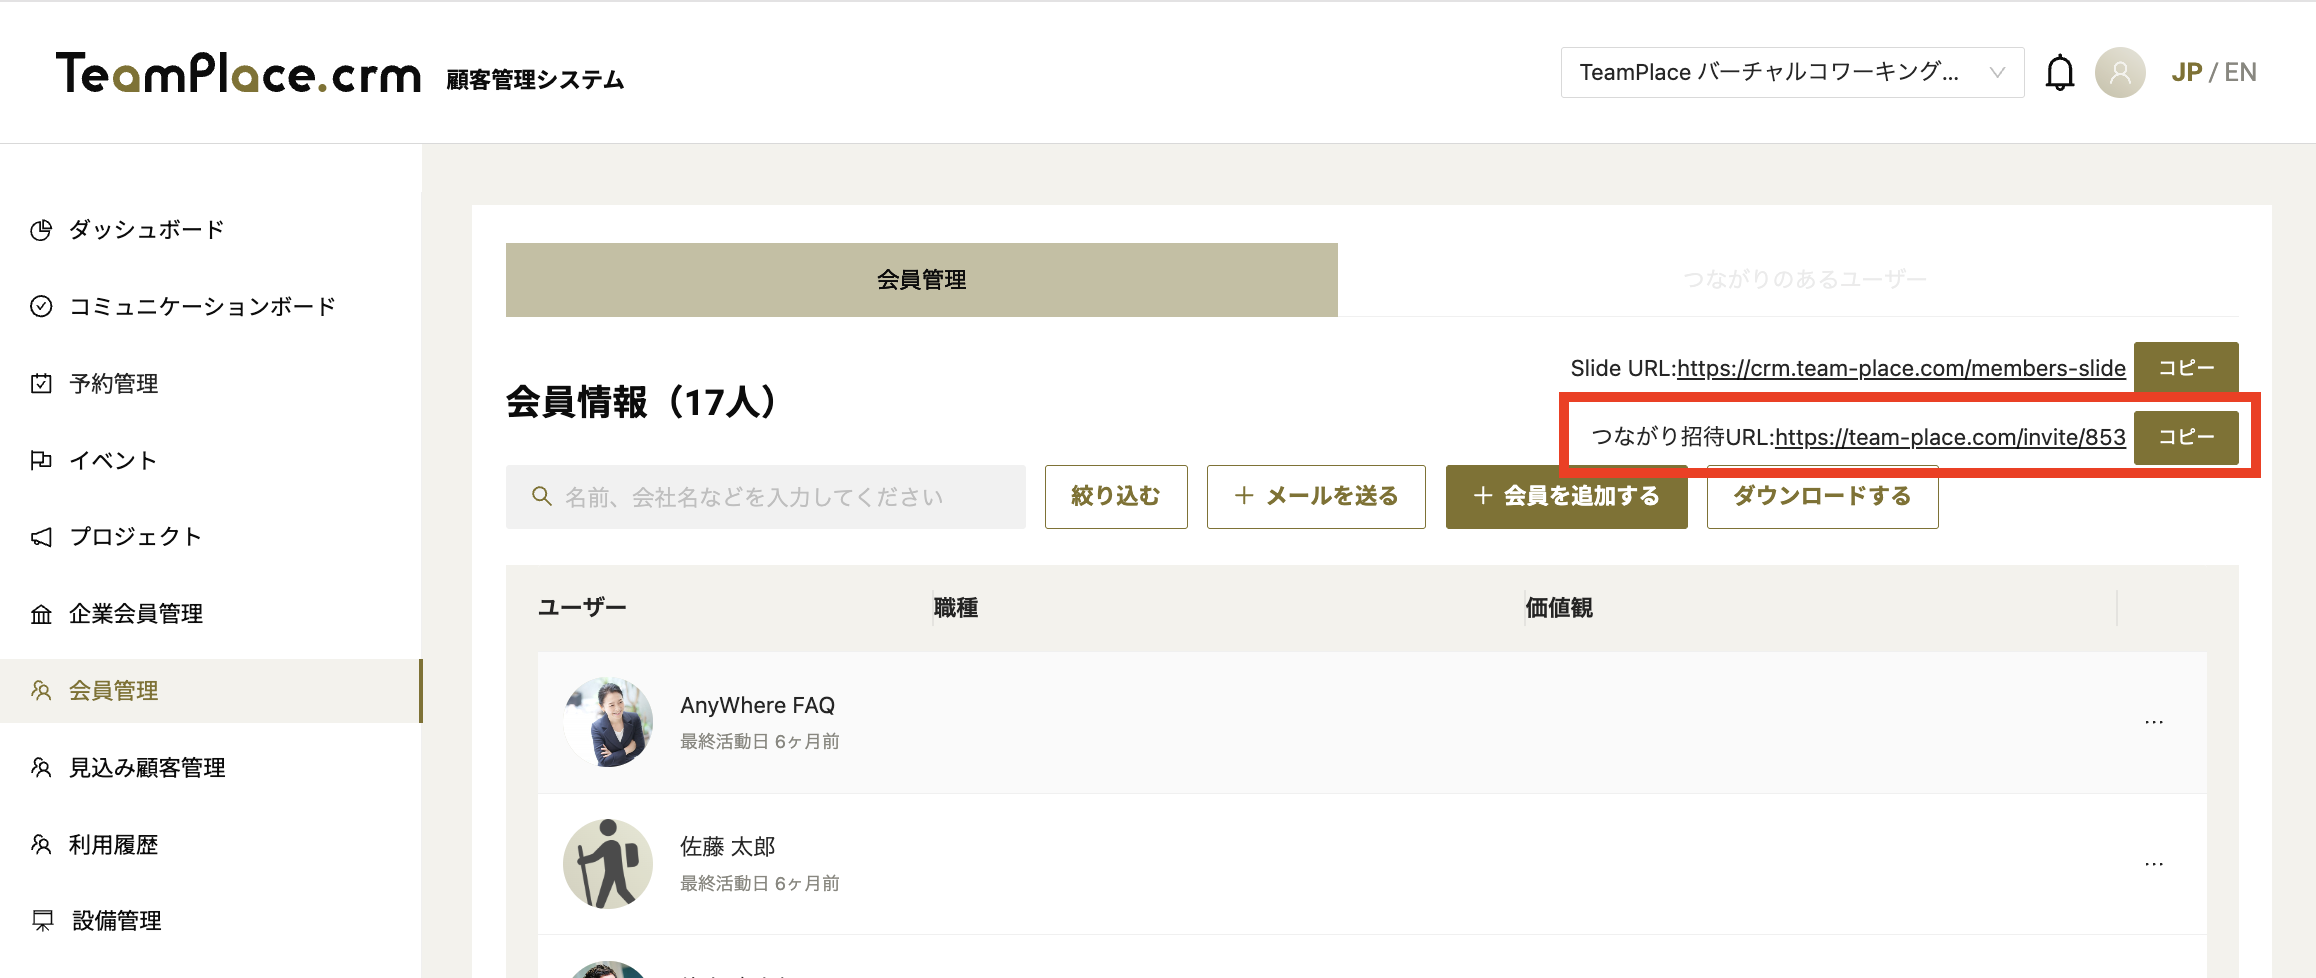Click the event flag icon

41,460
